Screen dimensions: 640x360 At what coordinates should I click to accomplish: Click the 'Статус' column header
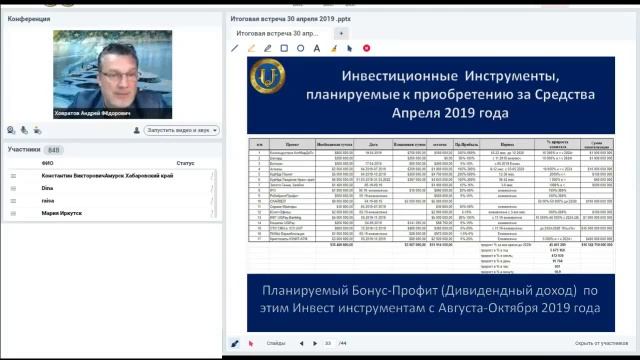point(185,163)
